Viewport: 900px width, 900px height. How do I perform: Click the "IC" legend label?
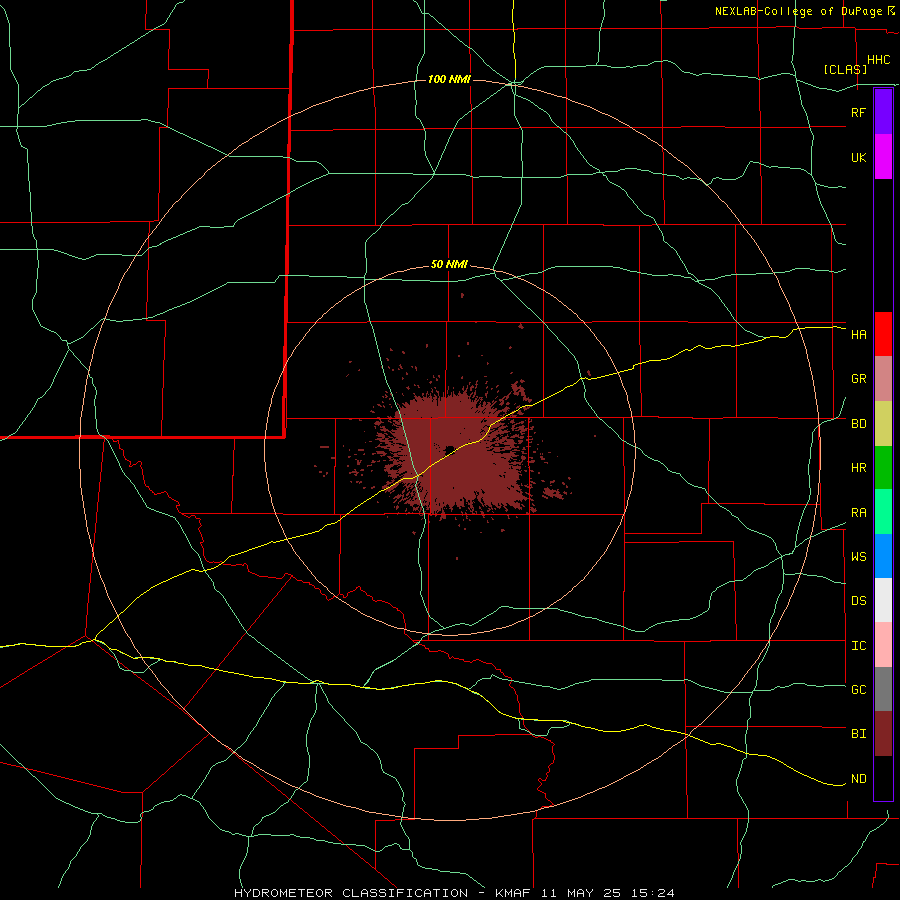coord(858,646)
